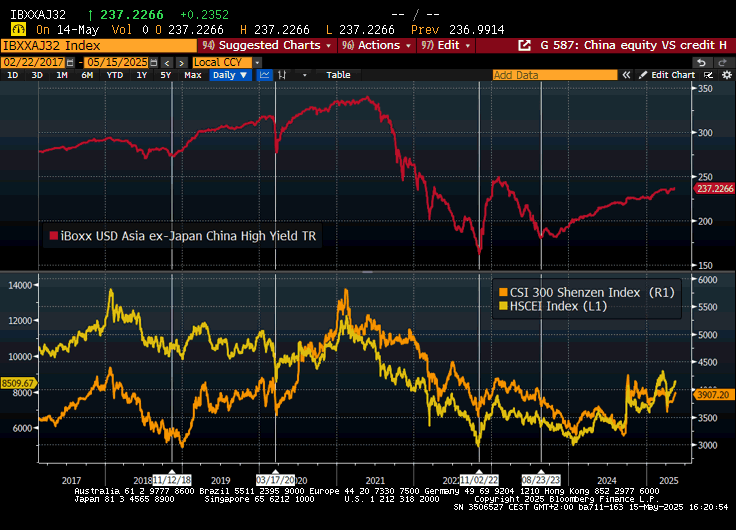
Task: Select the line chart type icon
Action: (265, 75)
